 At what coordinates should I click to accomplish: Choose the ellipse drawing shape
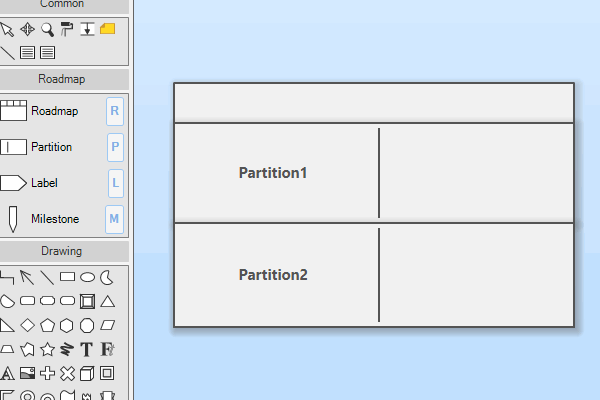[x=87, y=277]
